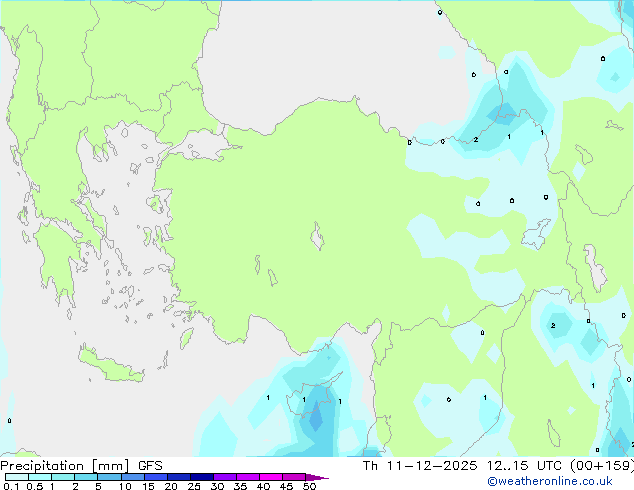Viewport: 634px width, 490px height.
Task: Click the '30' legend scale label
Action: tap(217, 486)
